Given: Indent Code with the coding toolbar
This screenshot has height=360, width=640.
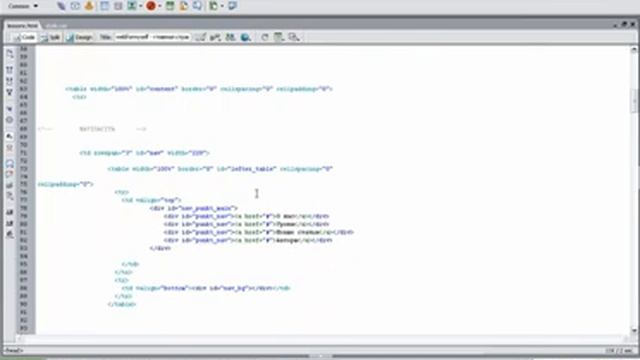Looking at the screenshot, I should point(10,212).
